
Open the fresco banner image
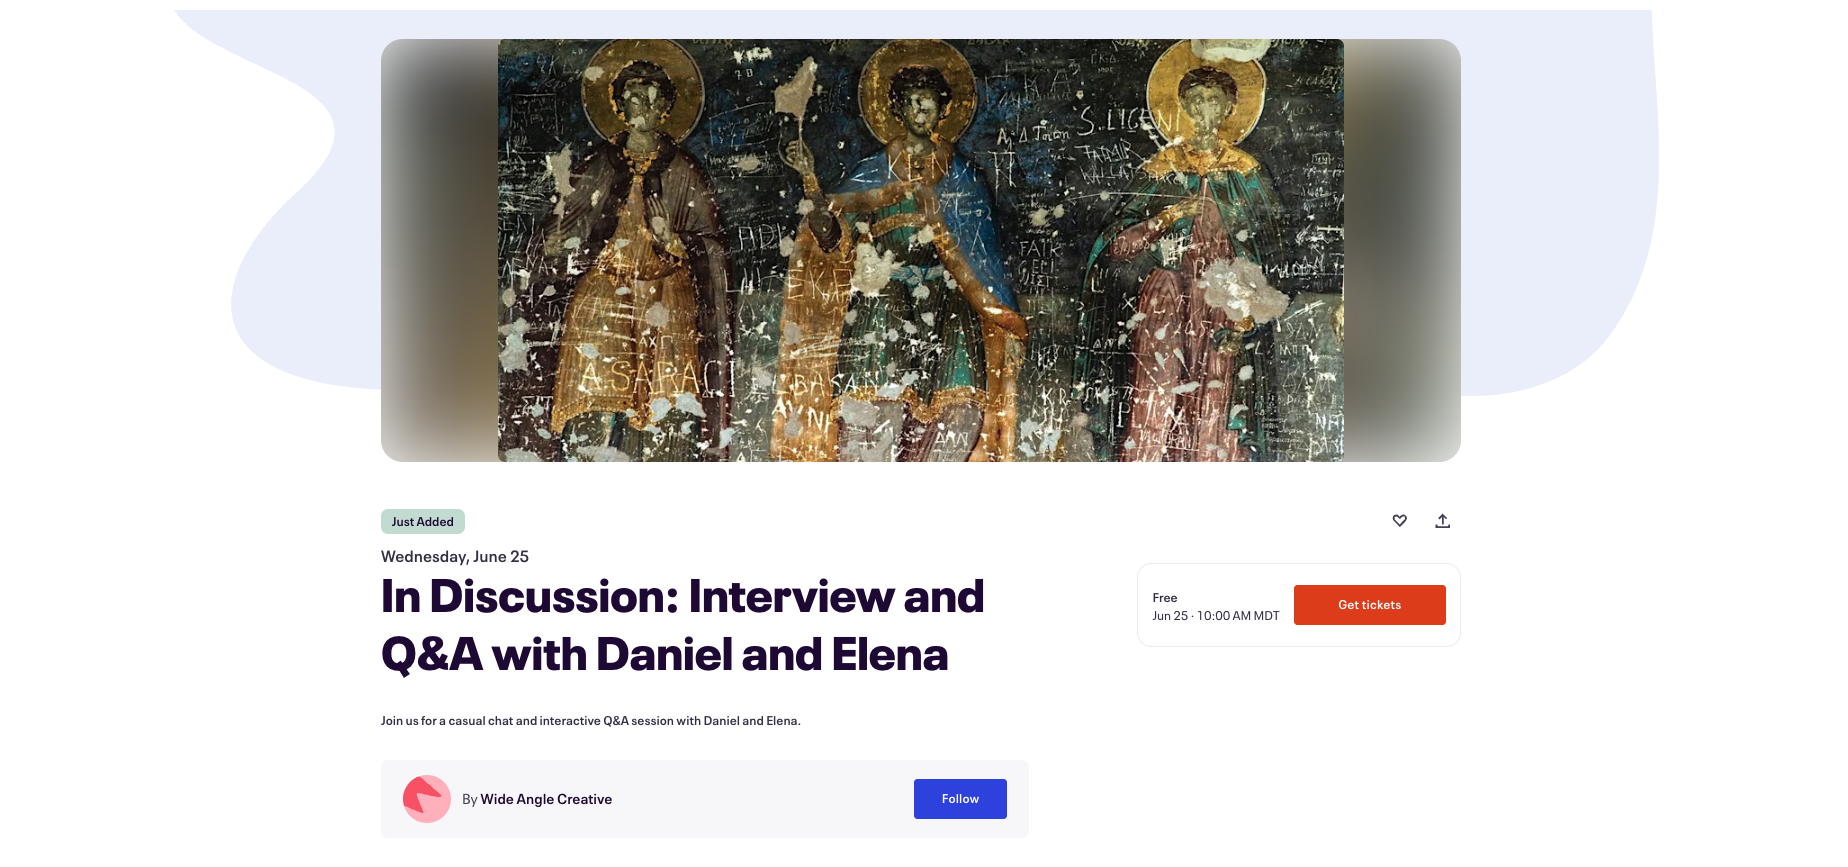(x=921, y=250)
